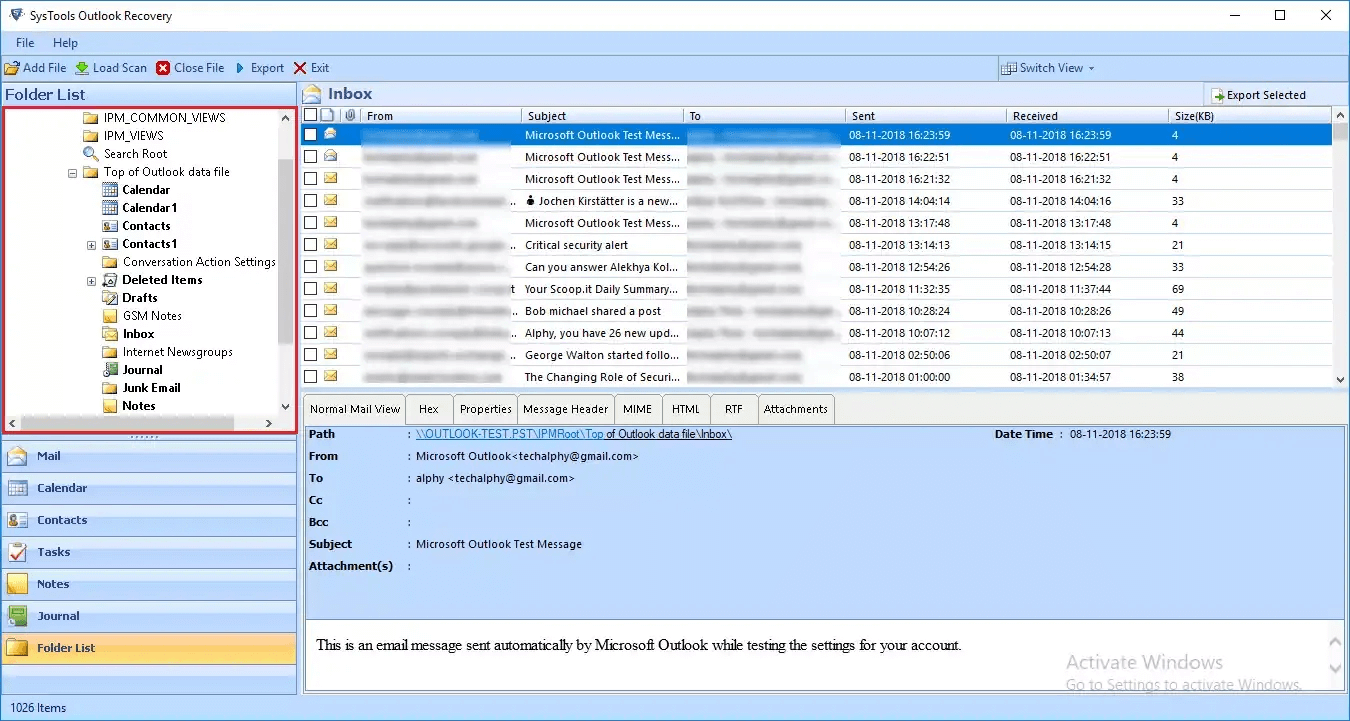1350x721 pixels.
Task: Click the message list scroll down arrow
Action: (1341, 379)
